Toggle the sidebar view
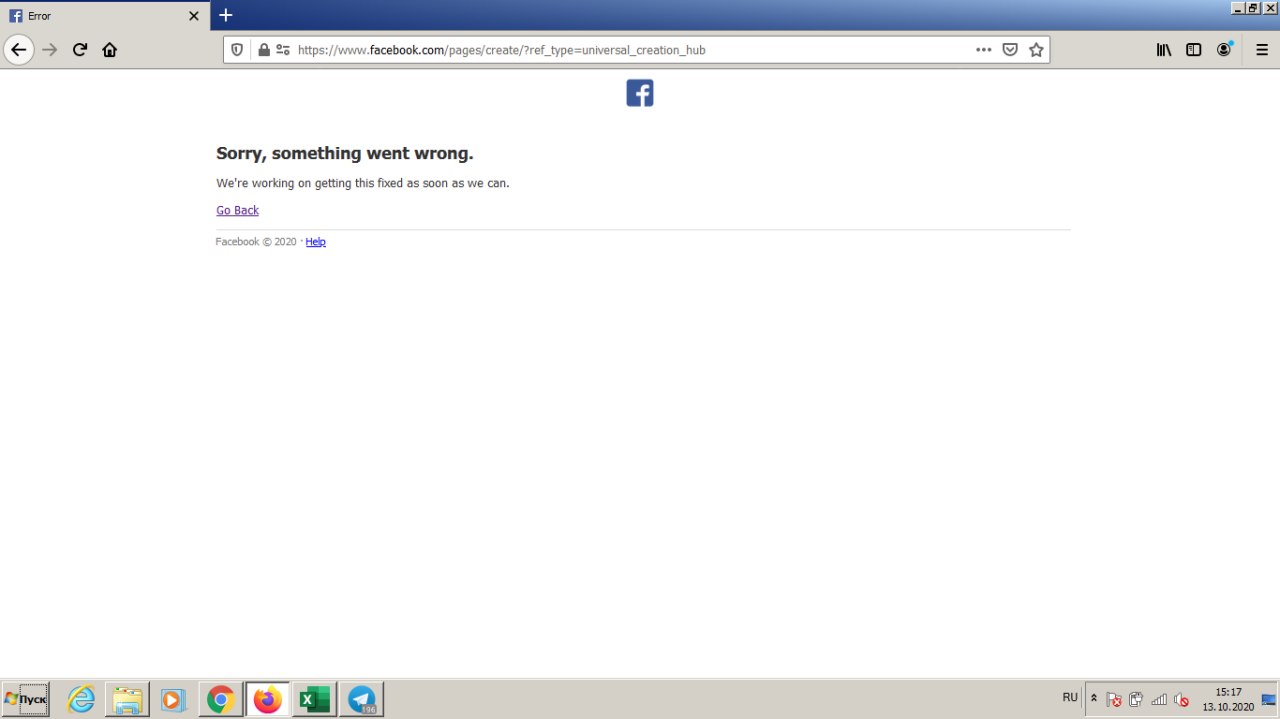Screen dimensions: 1280x719 point(1194,49)
